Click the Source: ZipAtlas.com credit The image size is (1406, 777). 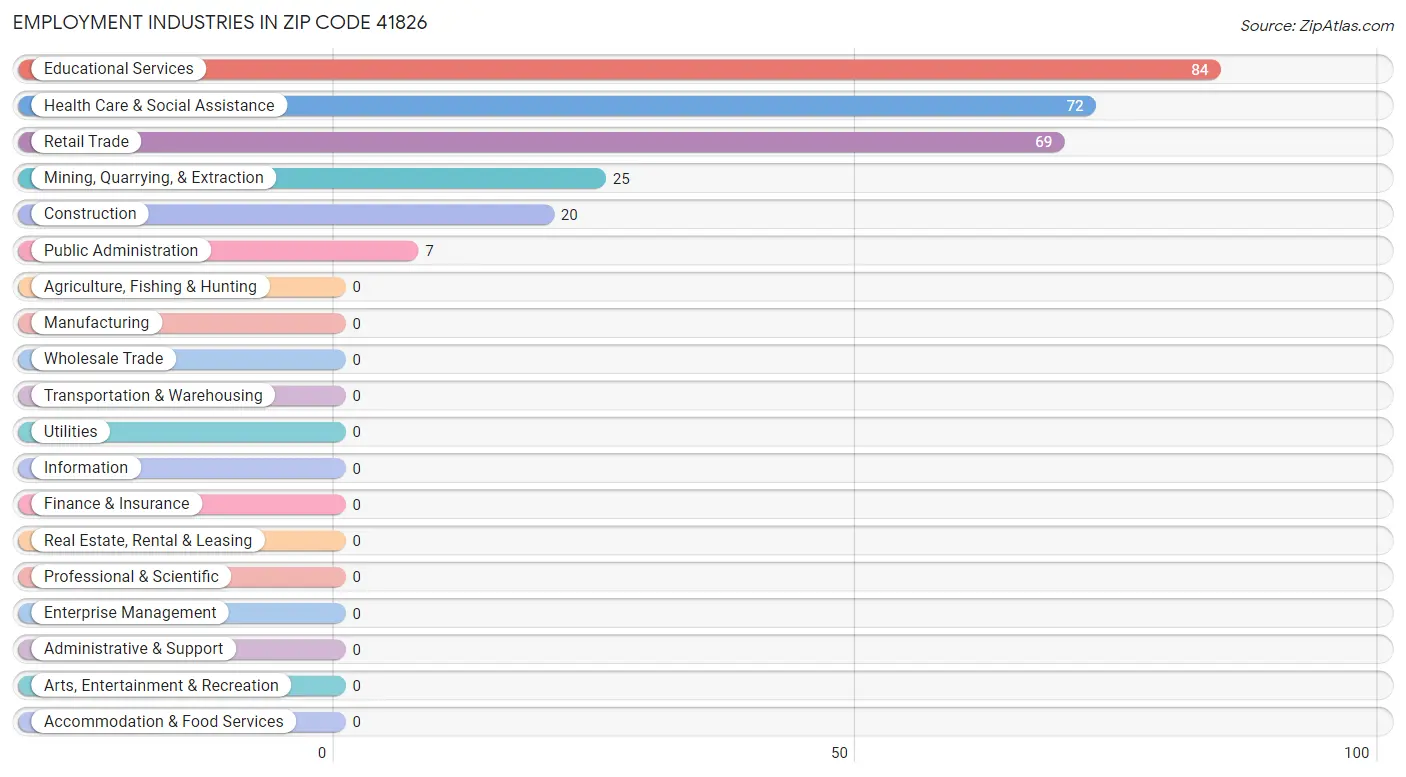point(1316,26)
